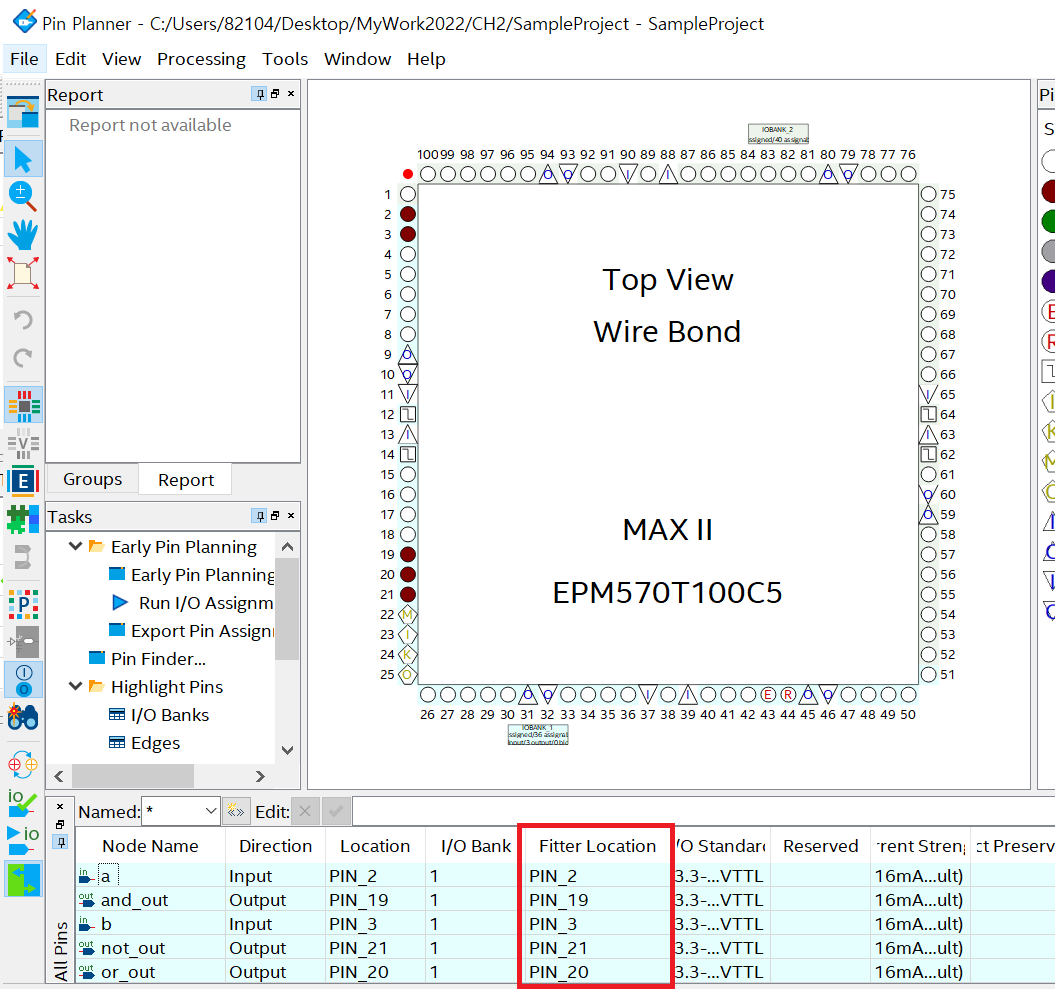Viewport: 1055px width, 989px height.
Task: Click the undo arrow icon
Action: click(24, 319)
